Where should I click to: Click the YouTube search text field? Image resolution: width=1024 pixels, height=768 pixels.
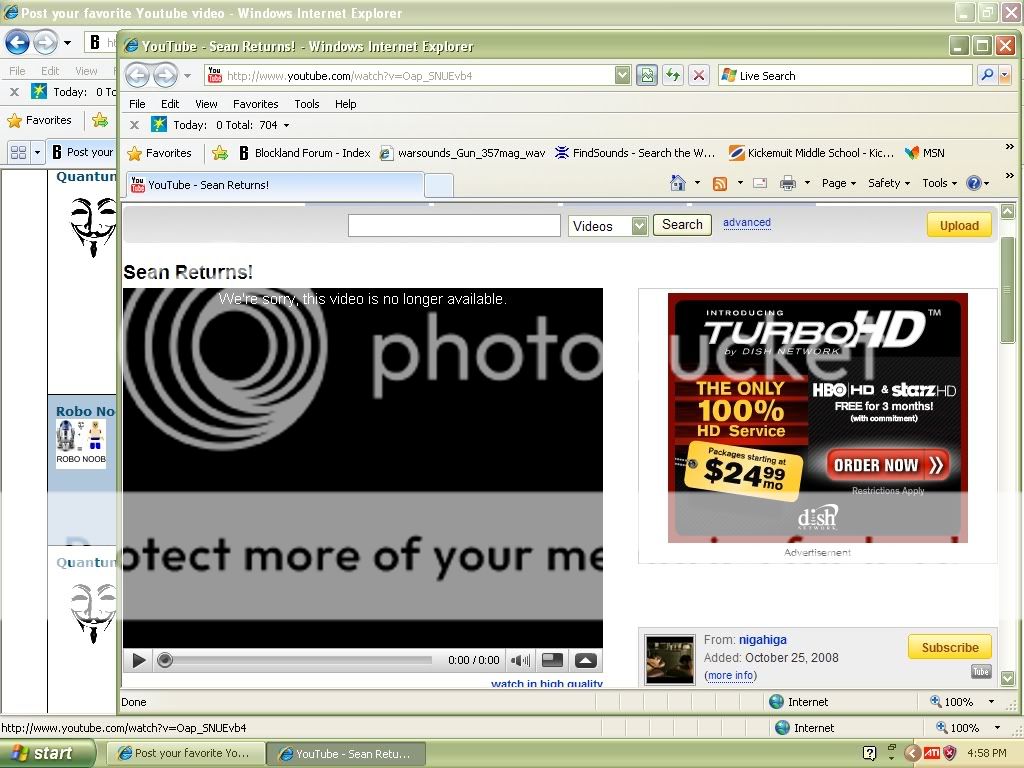pos(454,225)
